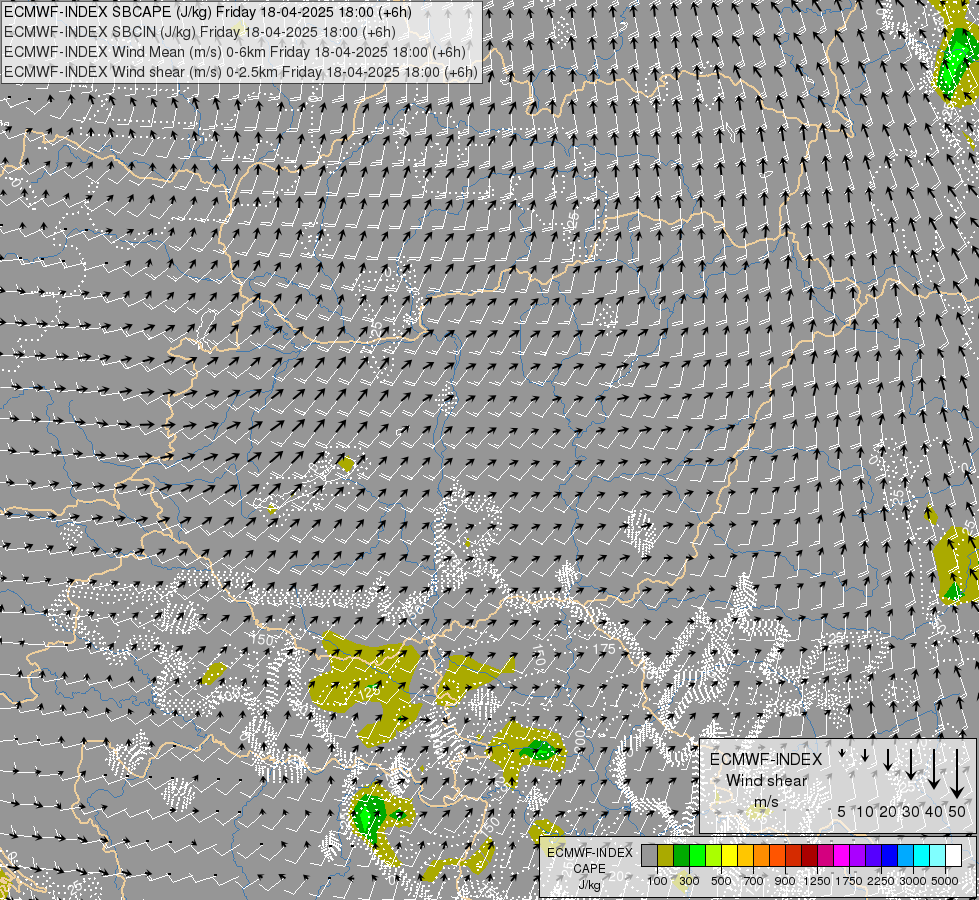Click the 50 m/s wind shear arrow
The image size is (979, 900).
957,774
